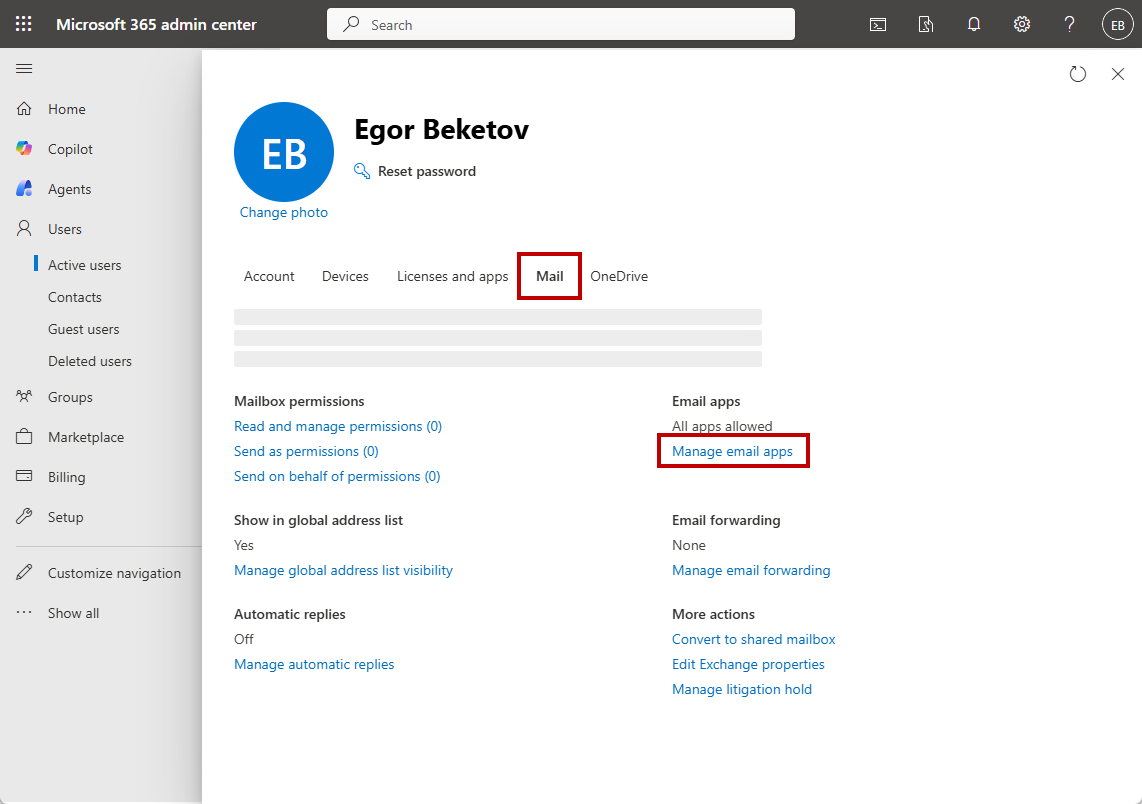This screenshot has width=1142, height=804.
Task: Refresh the user details panel
Action: (x=1077, y=74)
